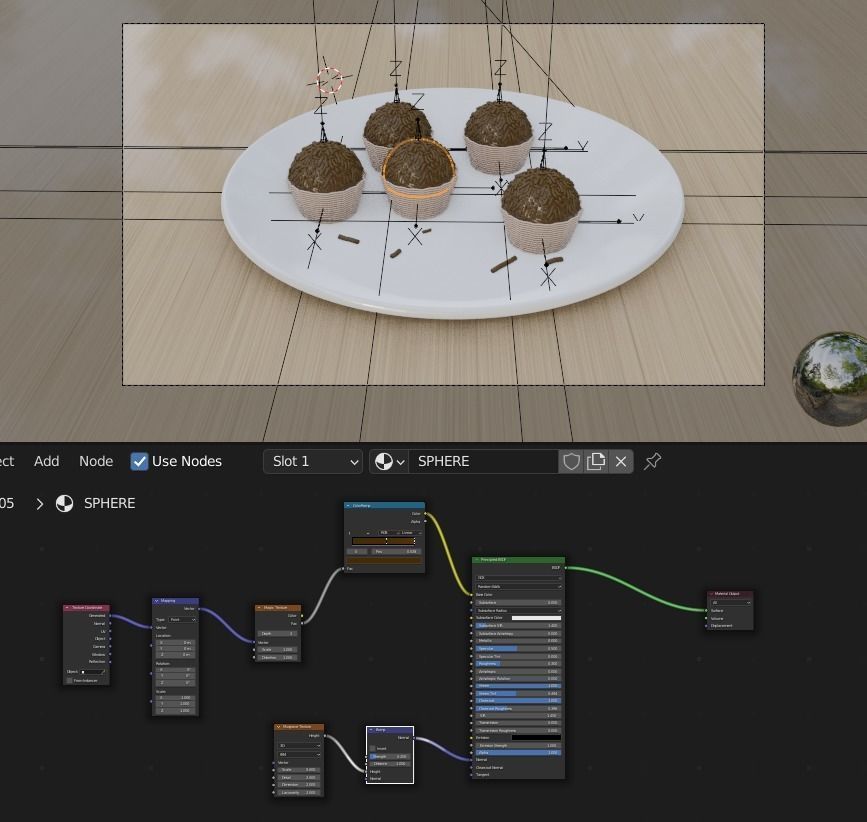Toggle fake user shield for SPHERE material
Image resolution: width=867 pixels, height=822 pixels.
point(571,461)
